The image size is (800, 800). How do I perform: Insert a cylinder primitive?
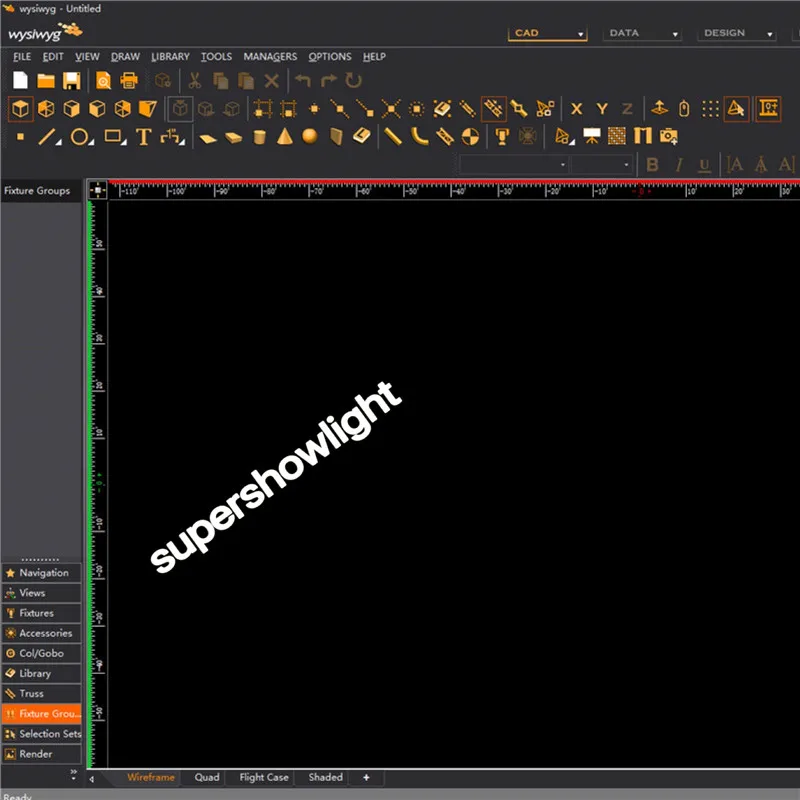pyautogui.click(x=260, y=137)
